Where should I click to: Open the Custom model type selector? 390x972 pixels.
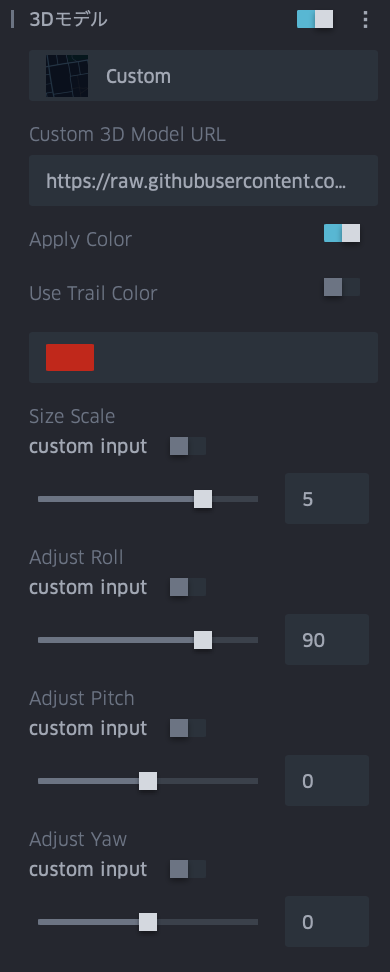tap(203, 76)
